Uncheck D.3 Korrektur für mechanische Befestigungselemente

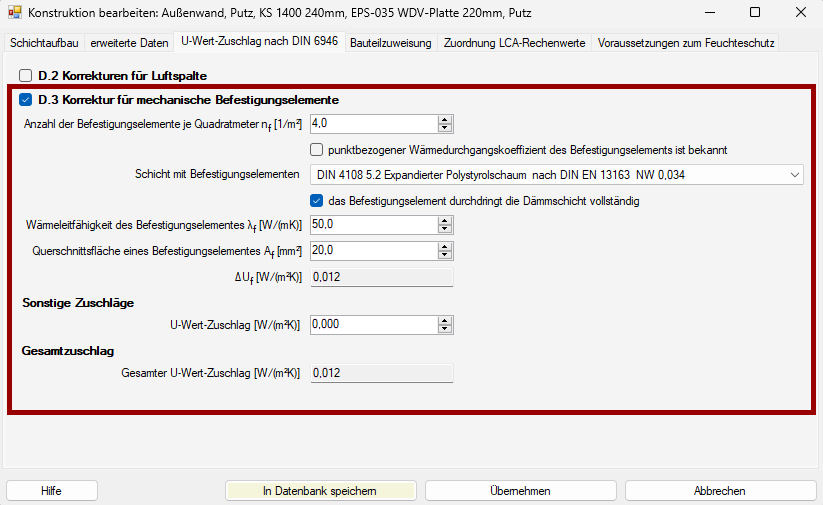tap(26, 100)
